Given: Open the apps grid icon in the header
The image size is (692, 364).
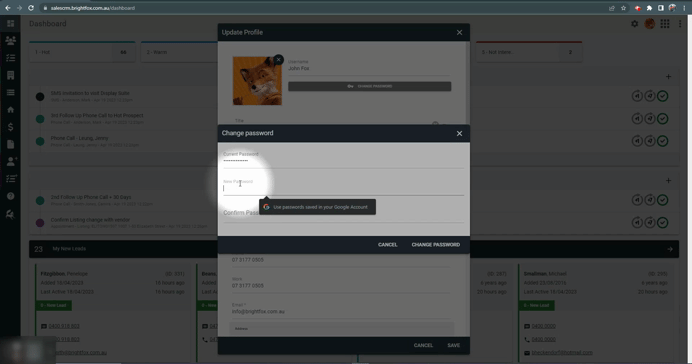Looking at the screenshot, I should click(665, 24).
